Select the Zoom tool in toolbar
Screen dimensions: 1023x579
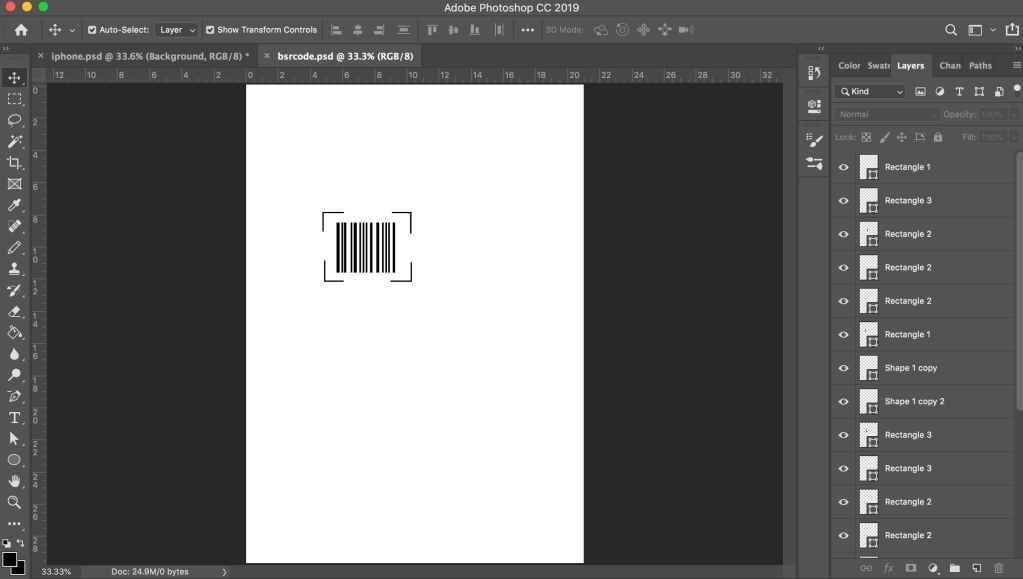point(15,502)
